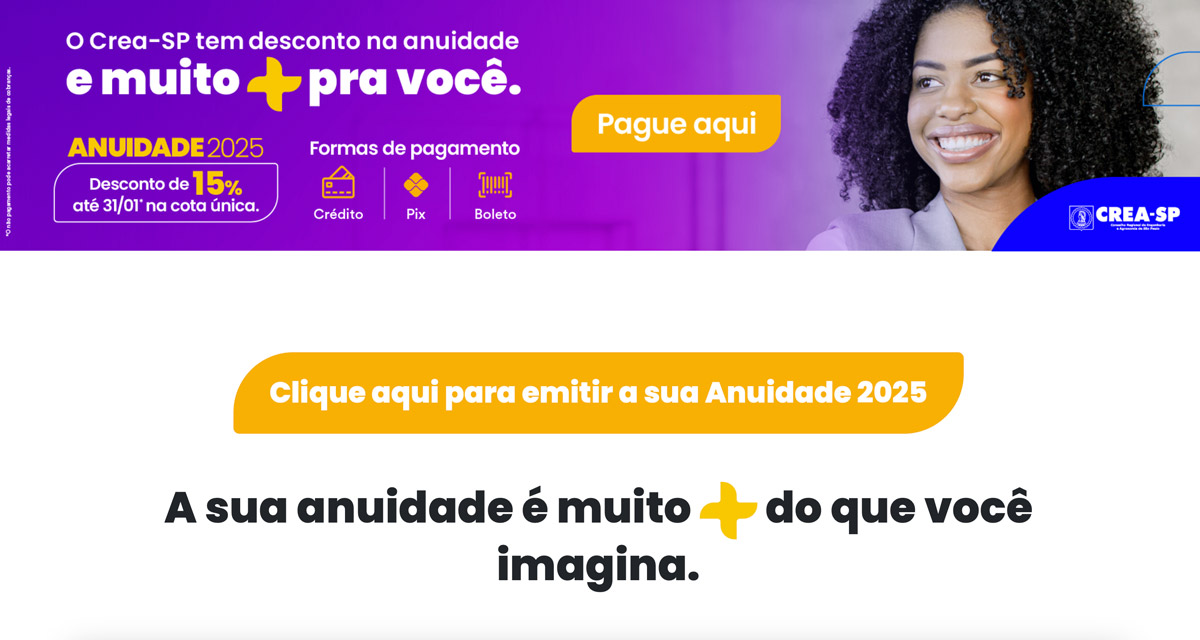The width and height of the screenshot is (1200, 640).
Task: Select the Pix text label
Action: pyautogui.click(x=416, y=214)
